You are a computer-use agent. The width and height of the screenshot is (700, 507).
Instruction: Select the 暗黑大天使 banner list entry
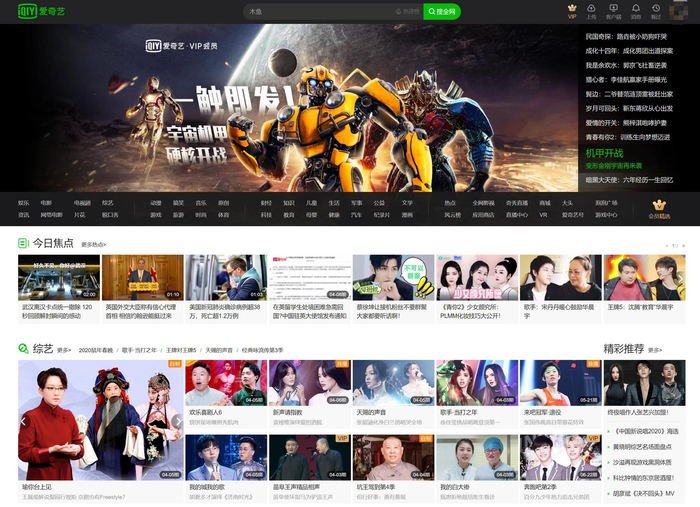point(629,180)
